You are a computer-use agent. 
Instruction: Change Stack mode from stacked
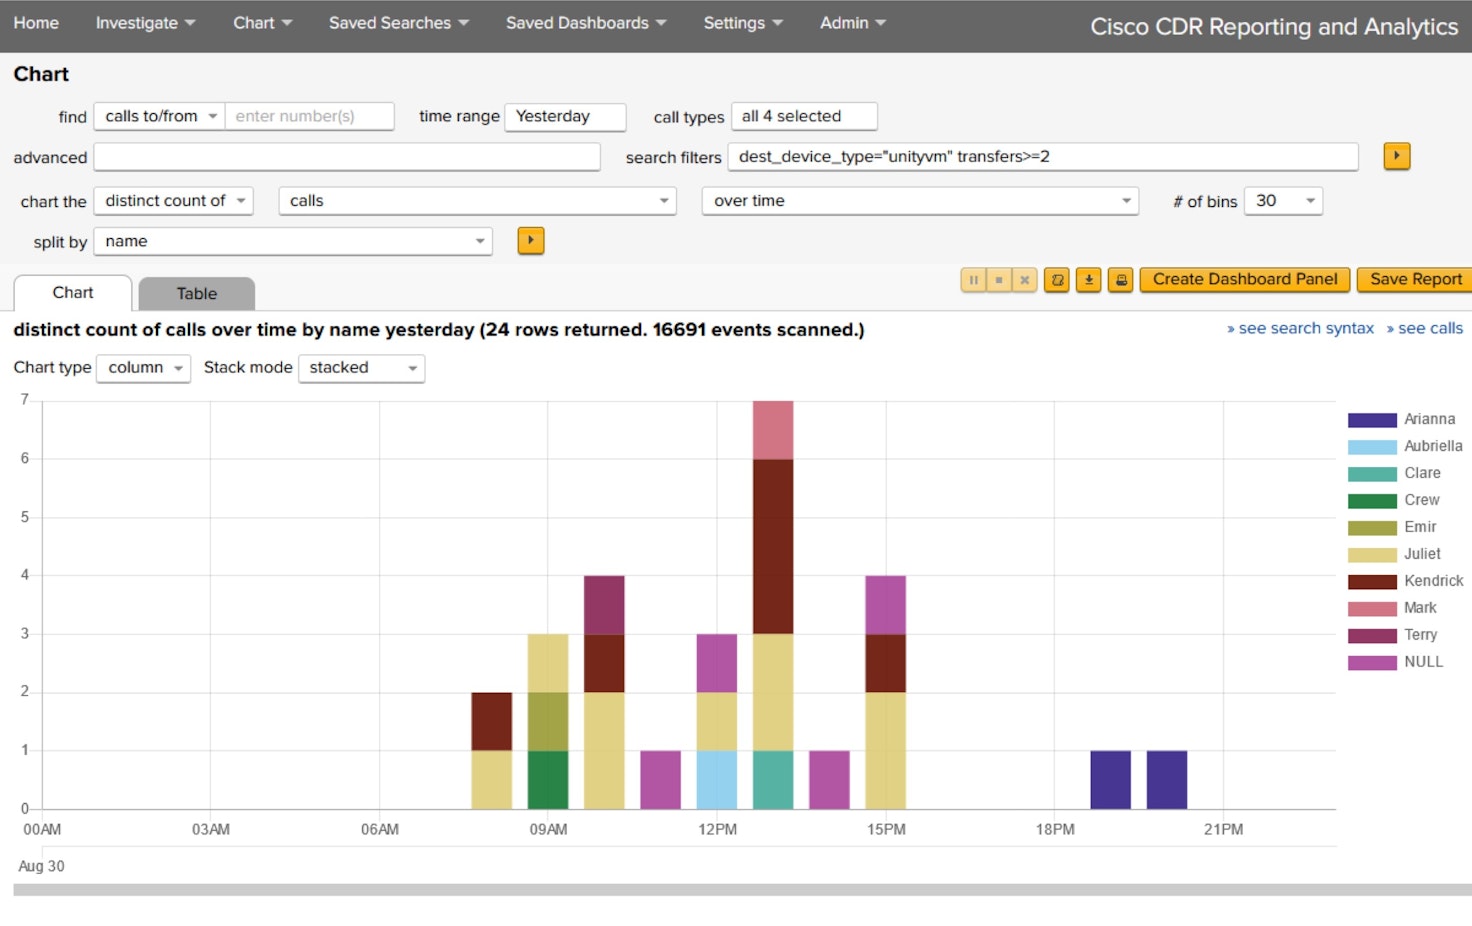(x=361, y=368)
